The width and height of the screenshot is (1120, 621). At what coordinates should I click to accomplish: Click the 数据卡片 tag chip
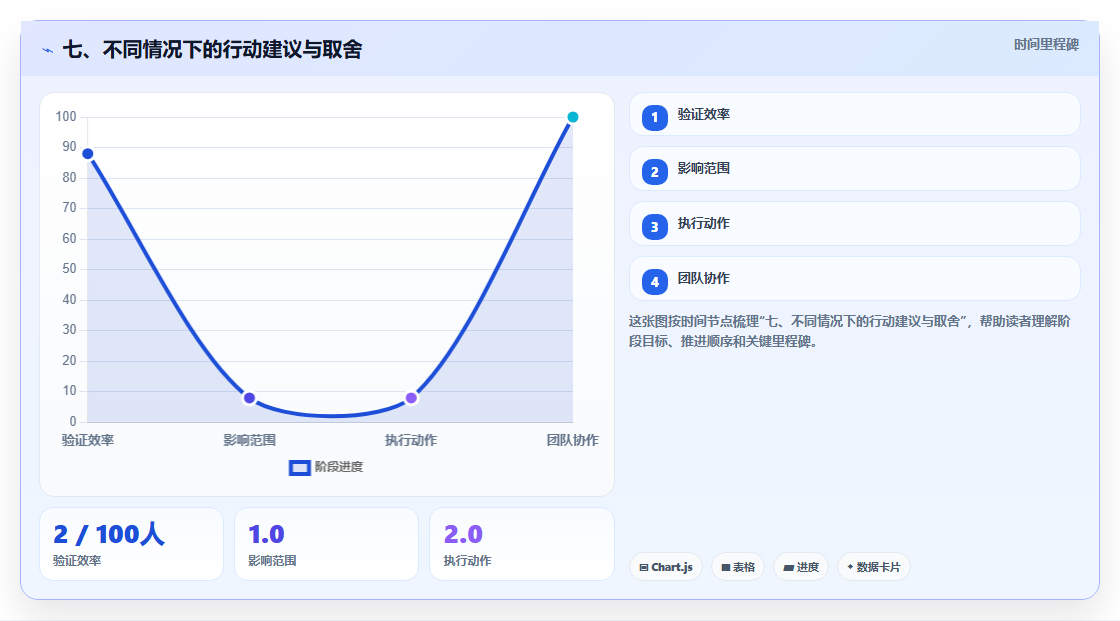coord(874,567)
